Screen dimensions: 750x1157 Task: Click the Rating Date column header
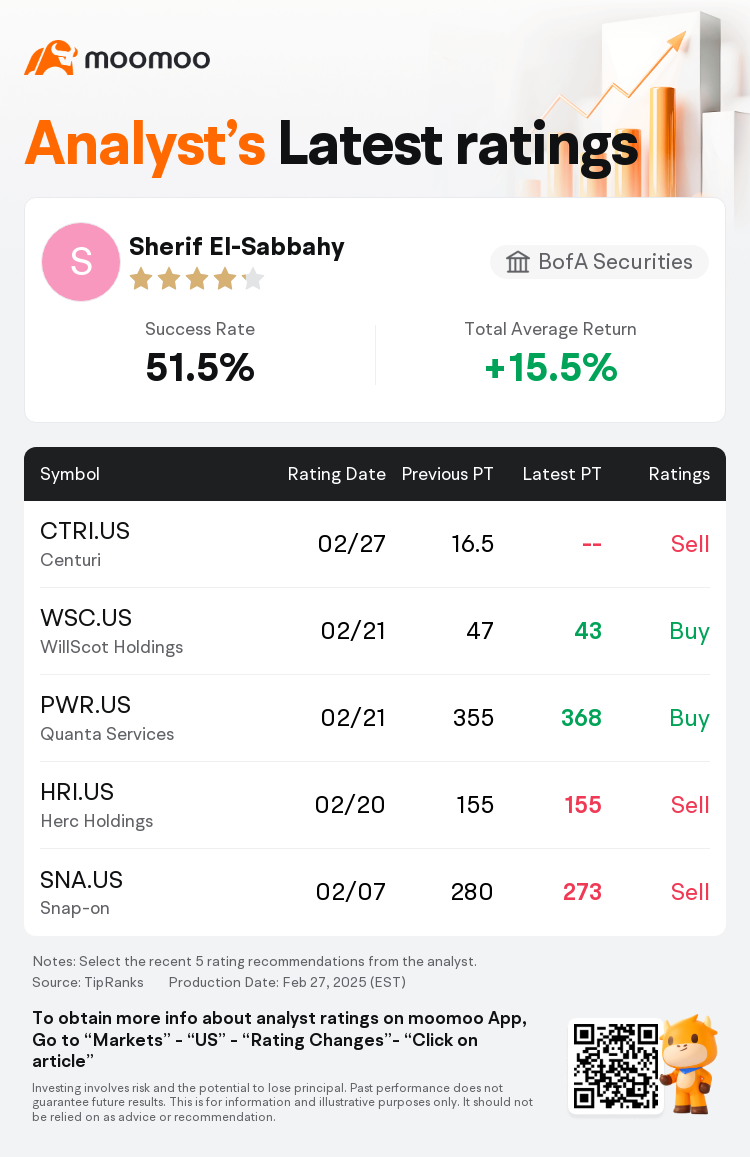(x=337, y=474)
